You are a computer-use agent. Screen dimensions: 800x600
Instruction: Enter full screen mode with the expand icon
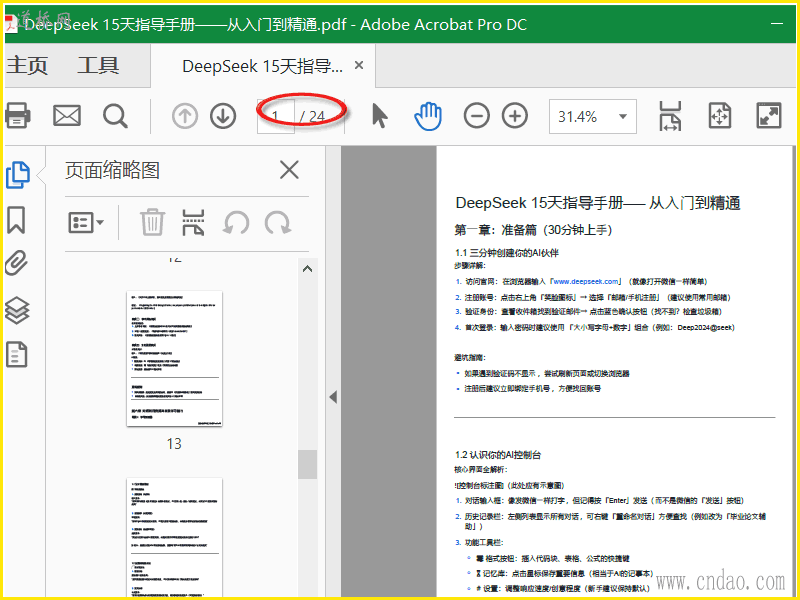click(768, 116)
